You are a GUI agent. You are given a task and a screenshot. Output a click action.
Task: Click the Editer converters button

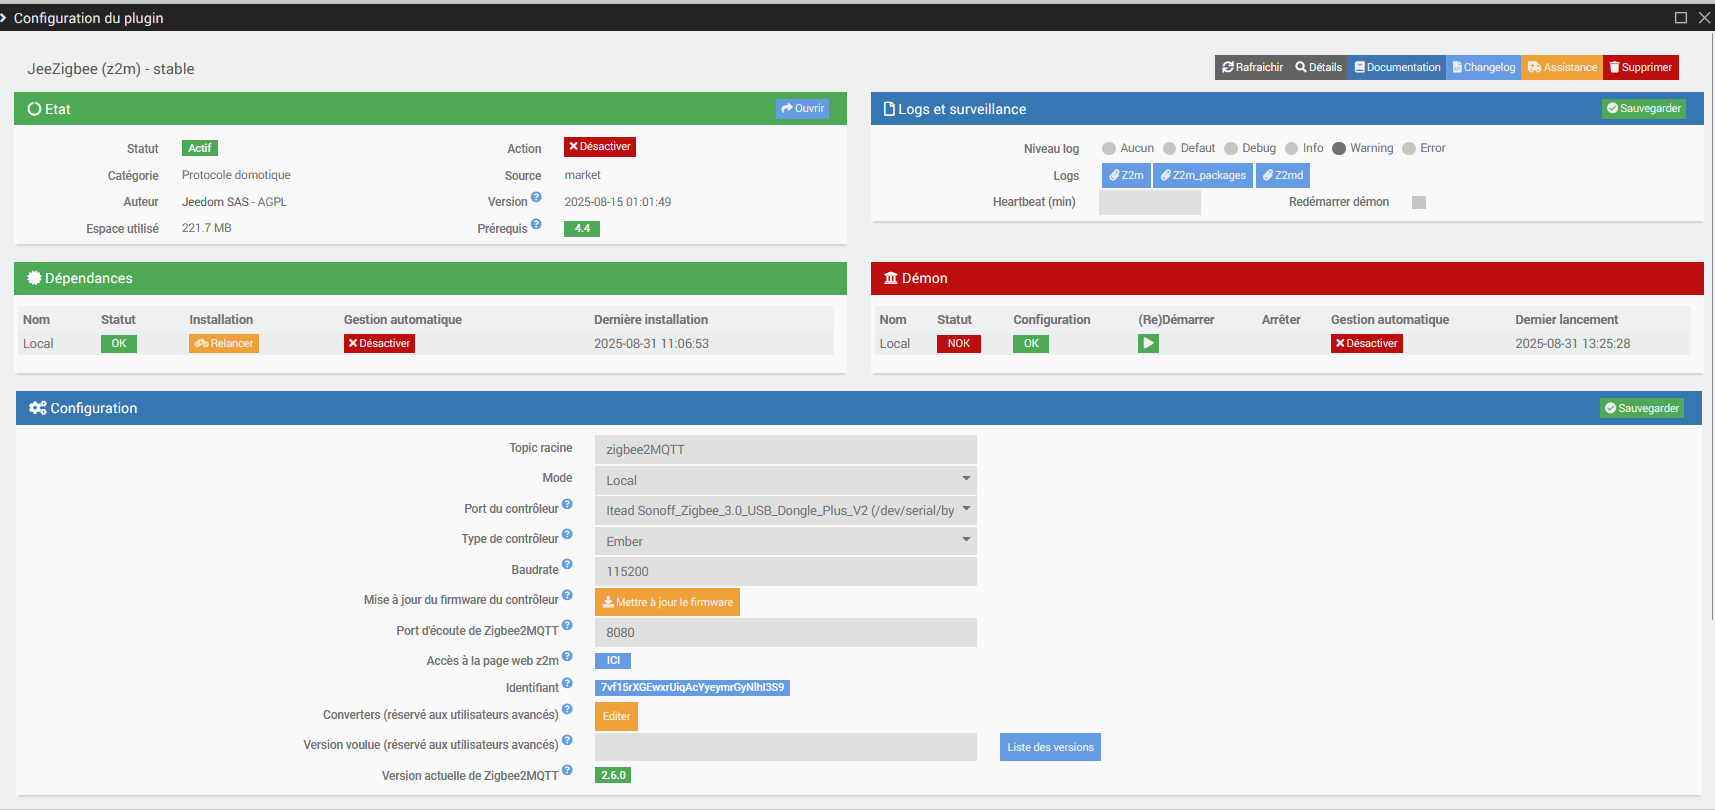616,716
